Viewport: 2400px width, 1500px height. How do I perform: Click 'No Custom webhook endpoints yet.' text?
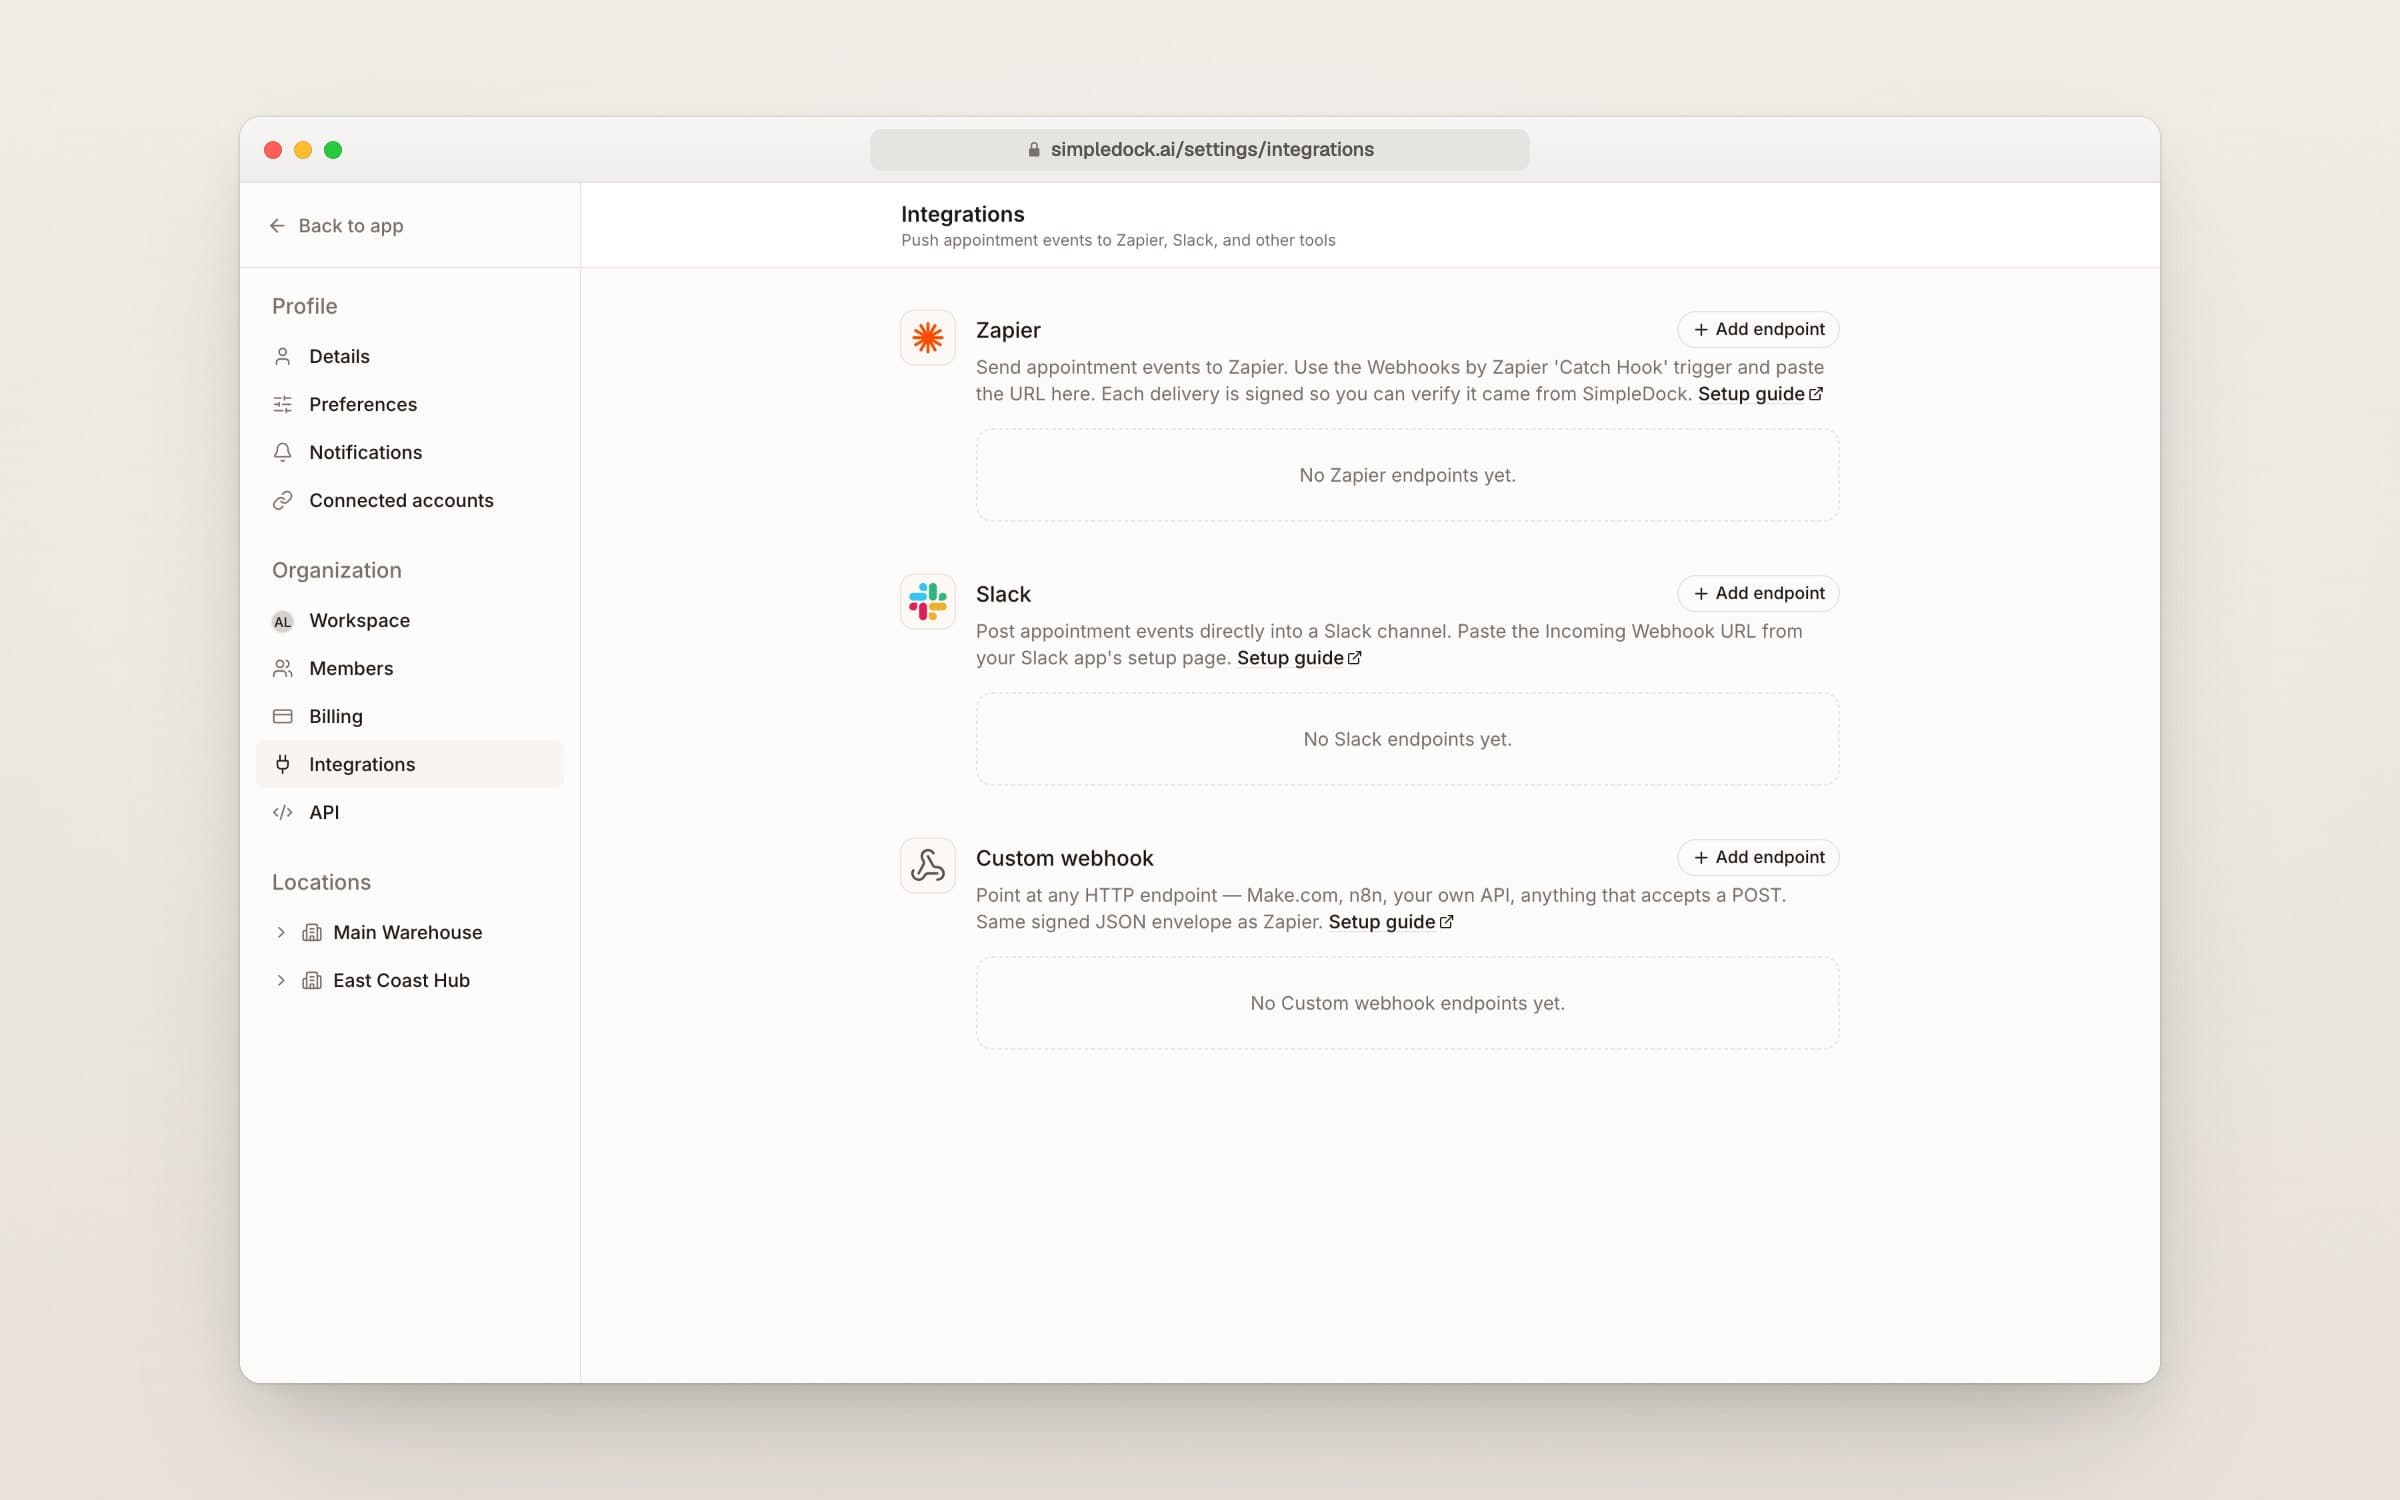(x=1407, y=1004)
